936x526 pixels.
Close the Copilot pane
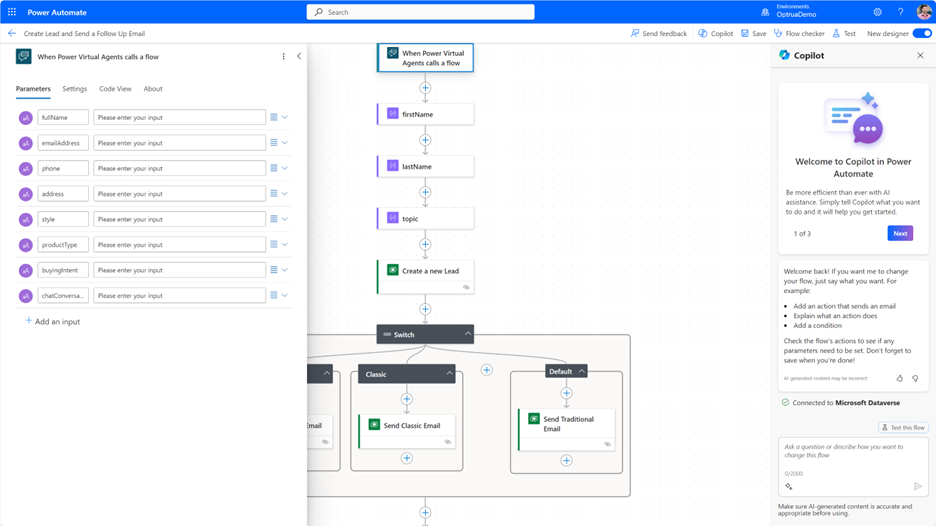pos(920,55)
